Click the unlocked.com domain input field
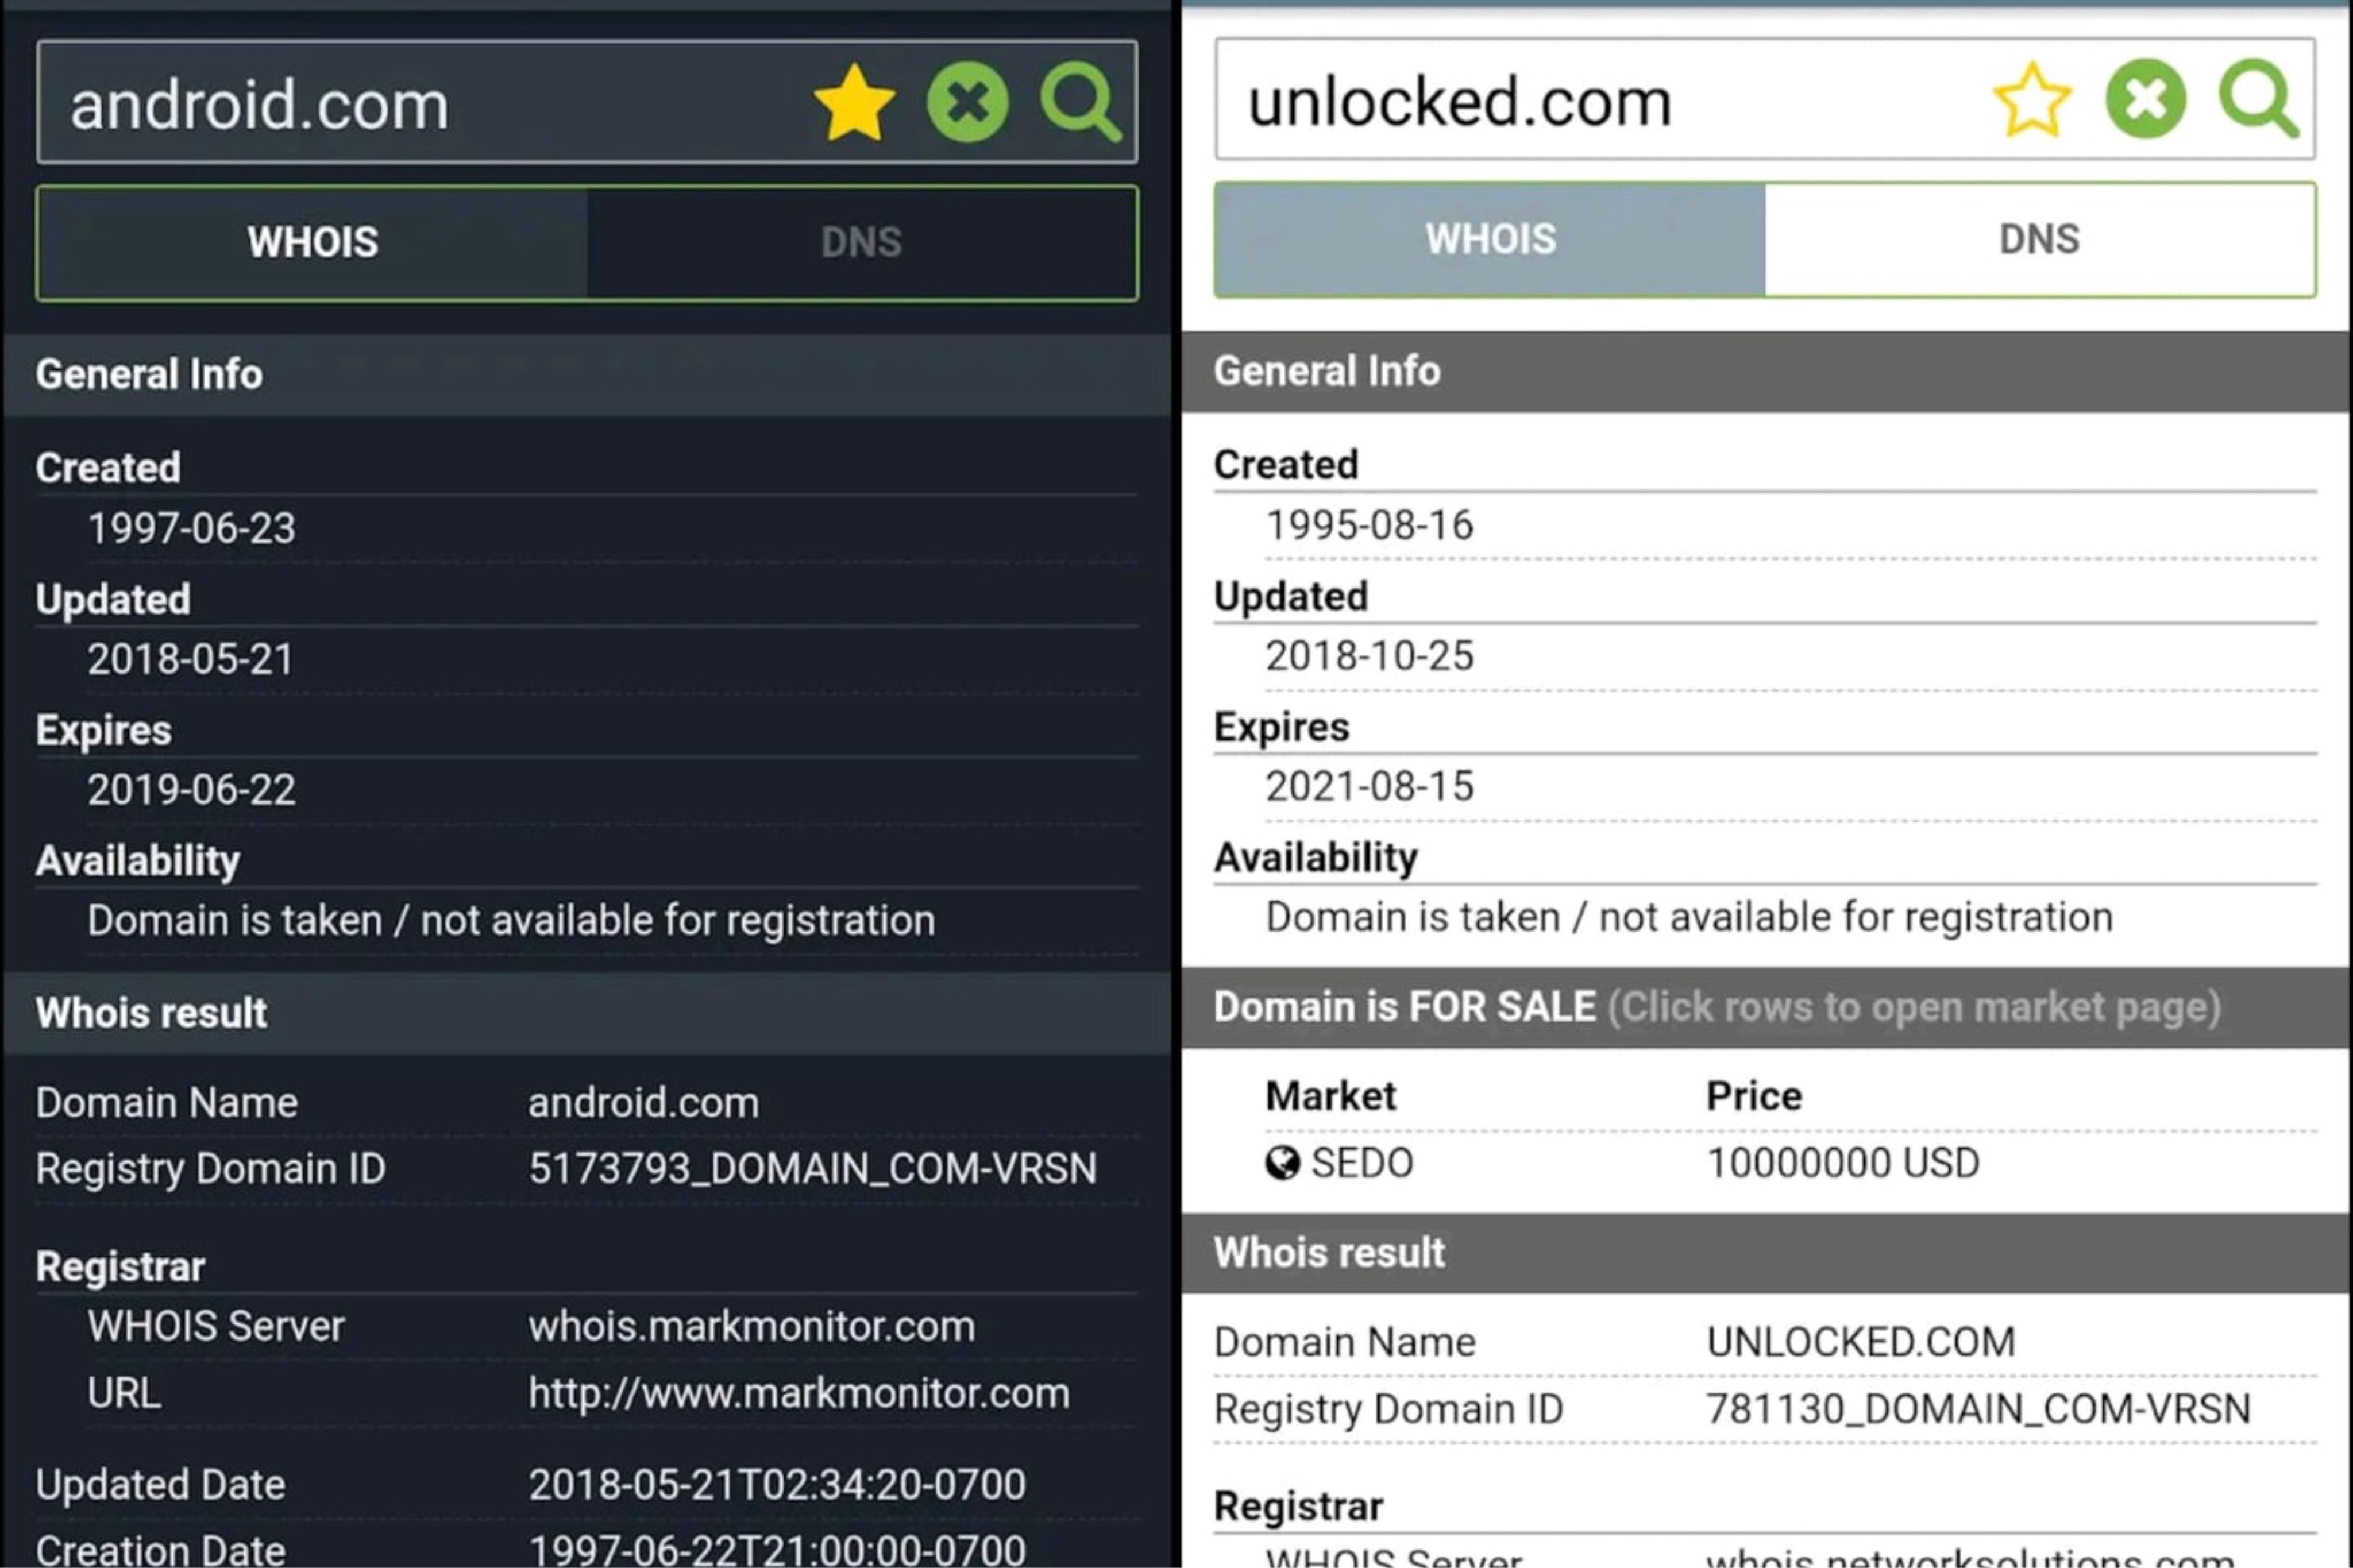The height and width of the screenshot is (1568, 2353). click(x=1580, y=101)
